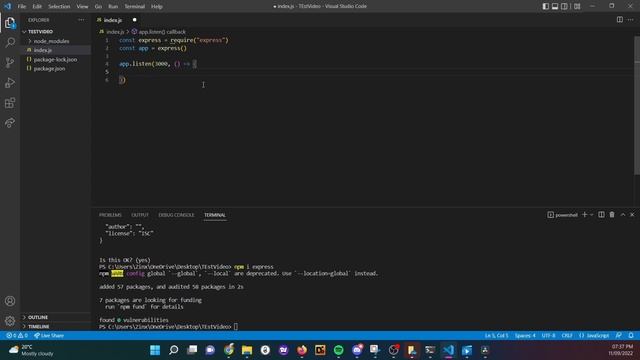Open the Selection menu
640x360 pixels.
point(59,6)
